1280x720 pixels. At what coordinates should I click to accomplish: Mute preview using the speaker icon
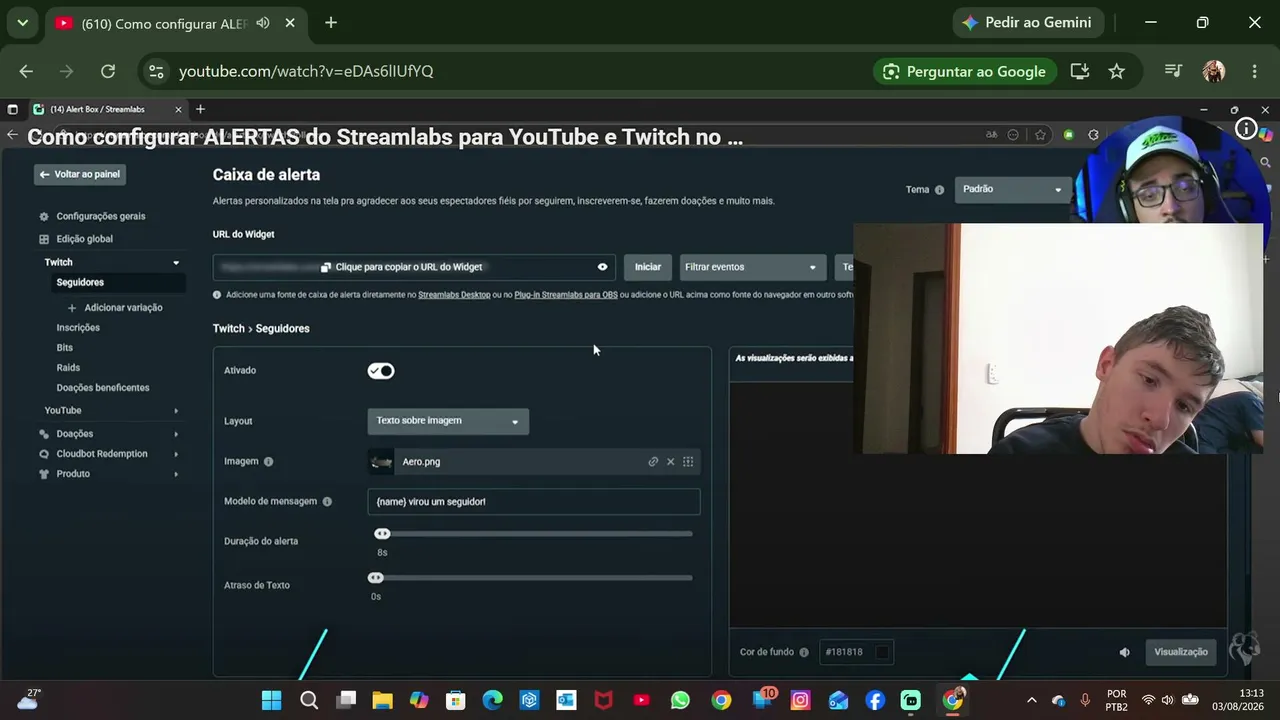pyautogui.click(x=1125, y=652)
